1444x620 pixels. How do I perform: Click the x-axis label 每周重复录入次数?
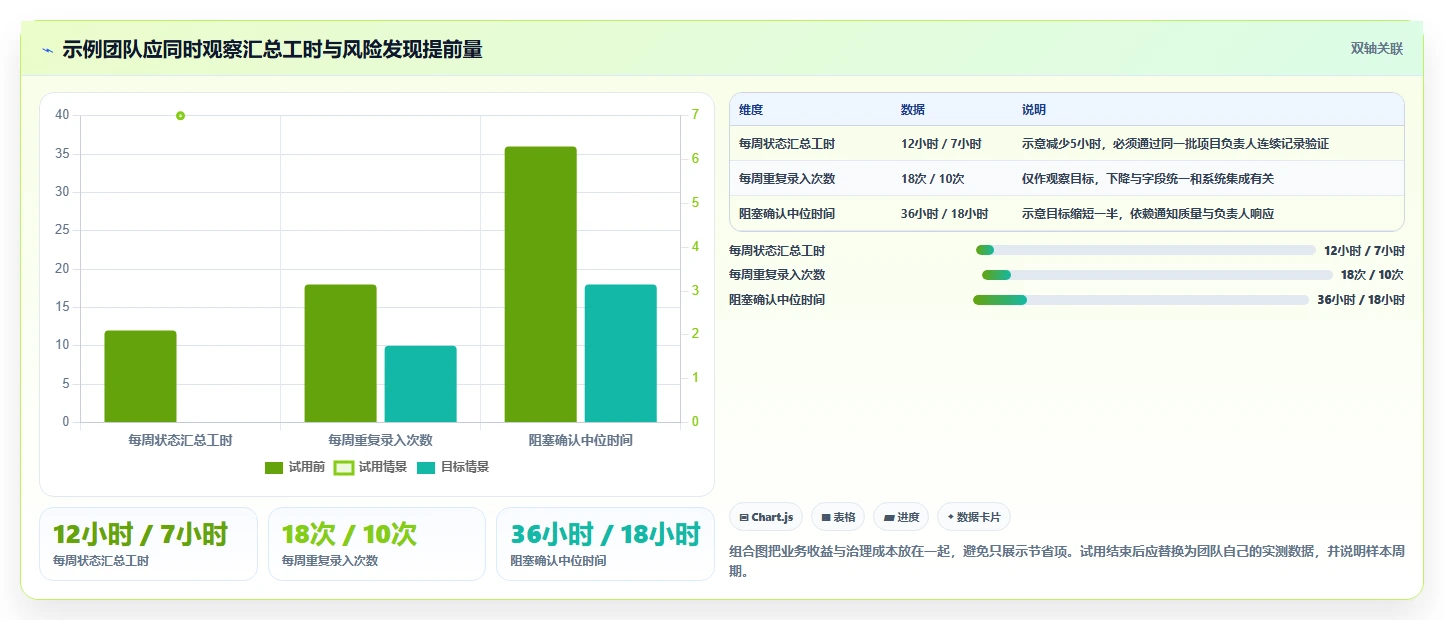(x=380, y=440)
